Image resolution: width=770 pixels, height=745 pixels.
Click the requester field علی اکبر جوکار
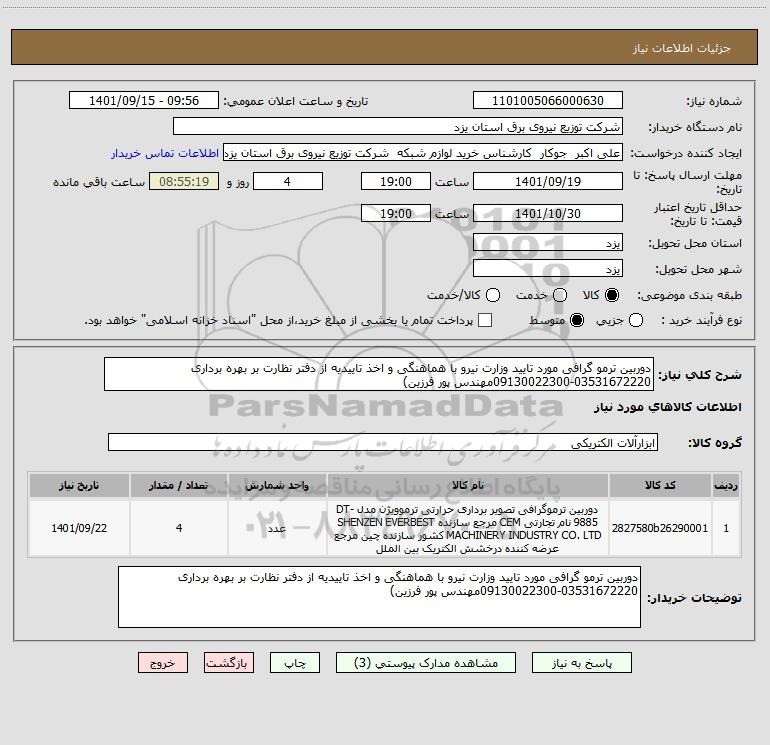[x=423, y=153]
